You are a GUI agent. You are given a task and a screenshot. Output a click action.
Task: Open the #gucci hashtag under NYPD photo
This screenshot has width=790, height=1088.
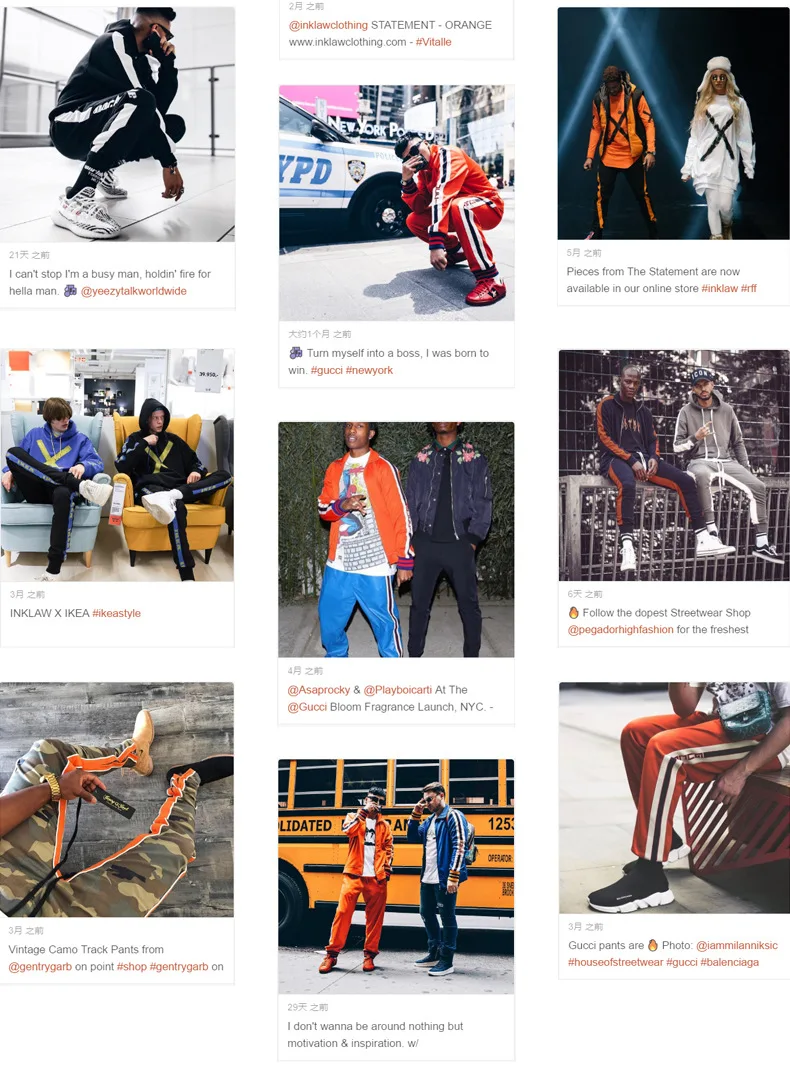(x=327, y=371)
